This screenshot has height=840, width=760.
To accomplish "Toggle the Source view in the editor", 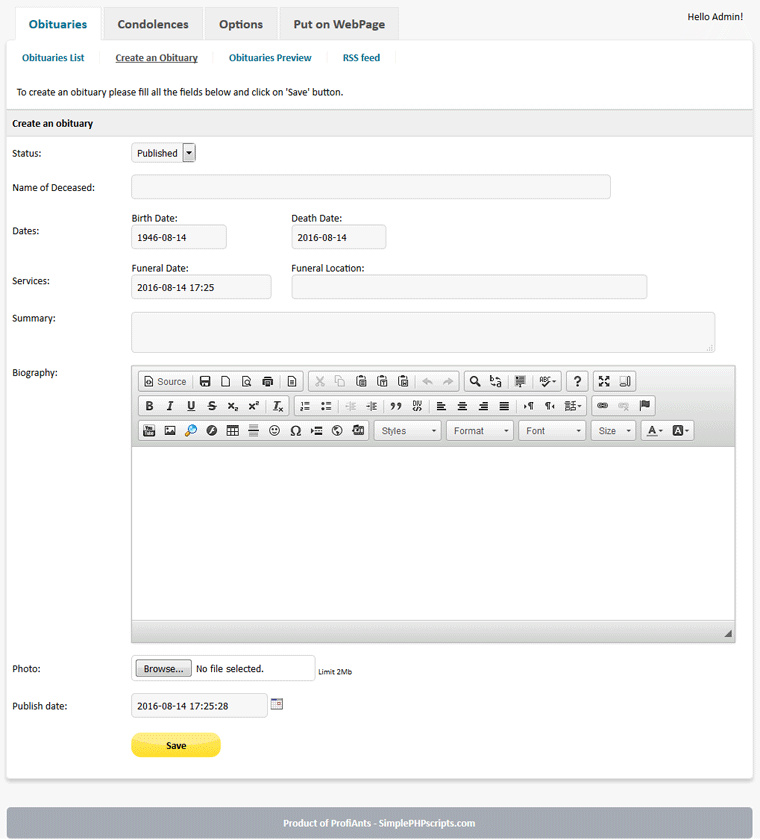I will coord(164,381).
